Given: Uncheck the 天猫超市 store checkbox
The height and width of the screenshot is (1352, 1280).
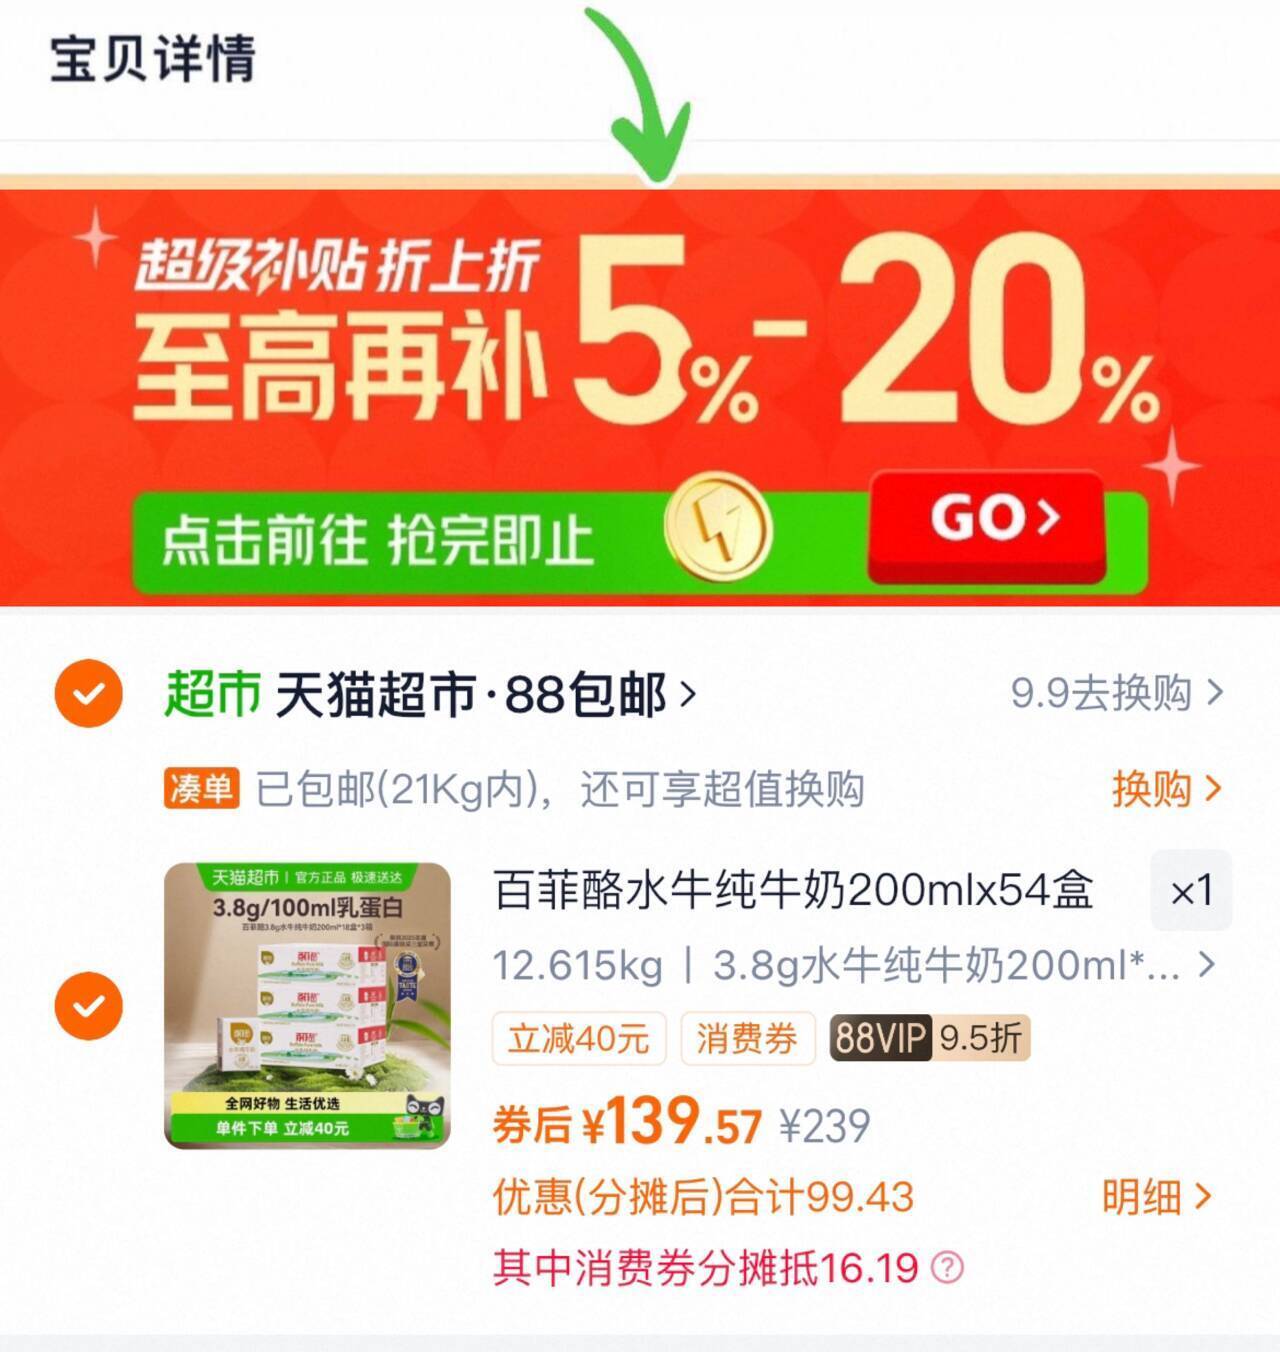Looking at the screenshot, I should click(89, 693).
